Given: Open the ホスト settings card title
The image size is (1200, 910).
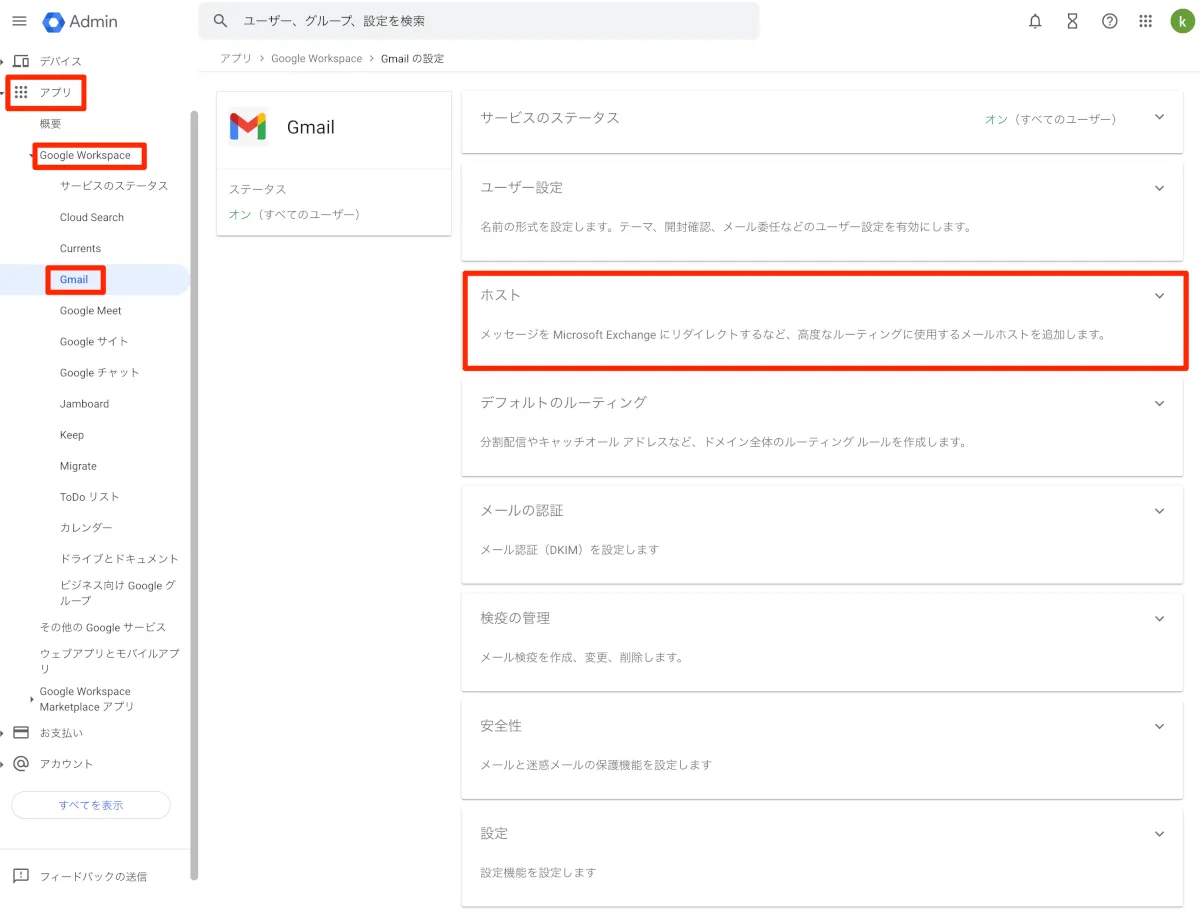Looking at the screenshot, I should (500, 295).
